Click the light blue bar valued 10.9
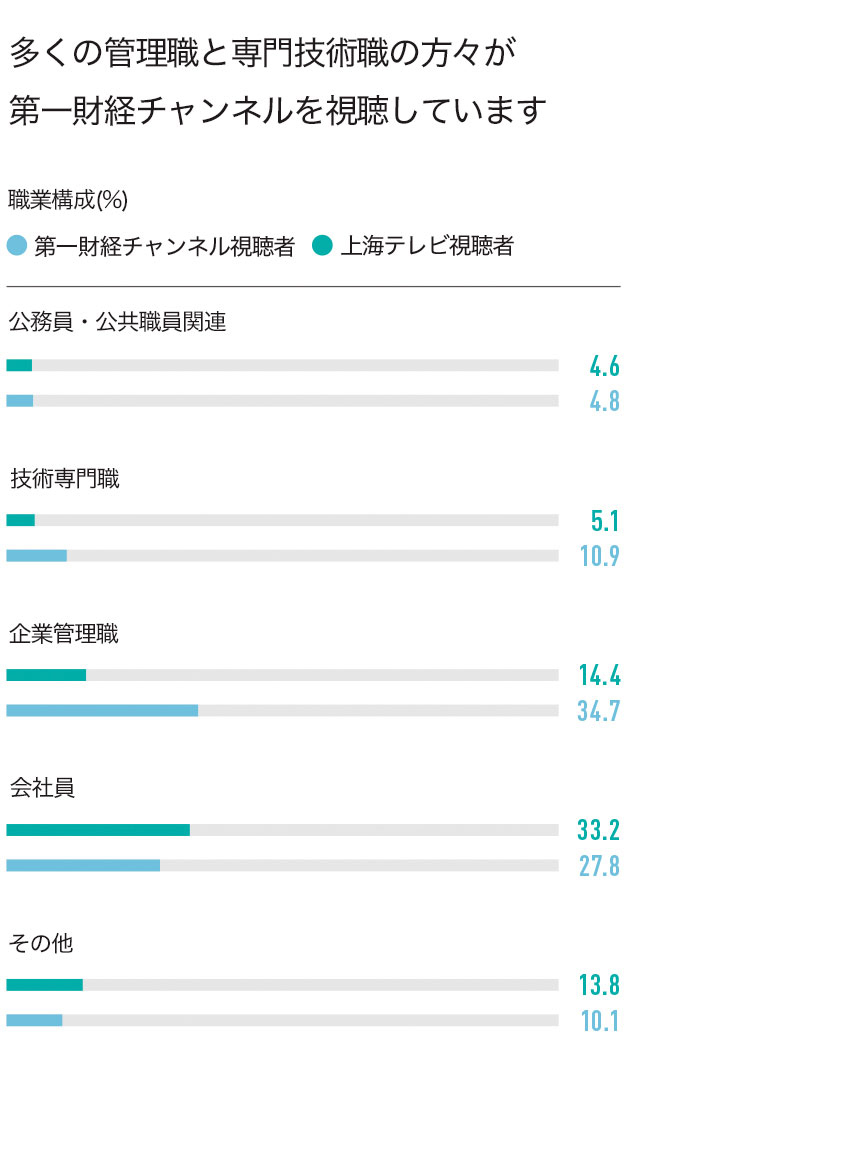This screenshot has height=1157, width=850. pos(37,556)
